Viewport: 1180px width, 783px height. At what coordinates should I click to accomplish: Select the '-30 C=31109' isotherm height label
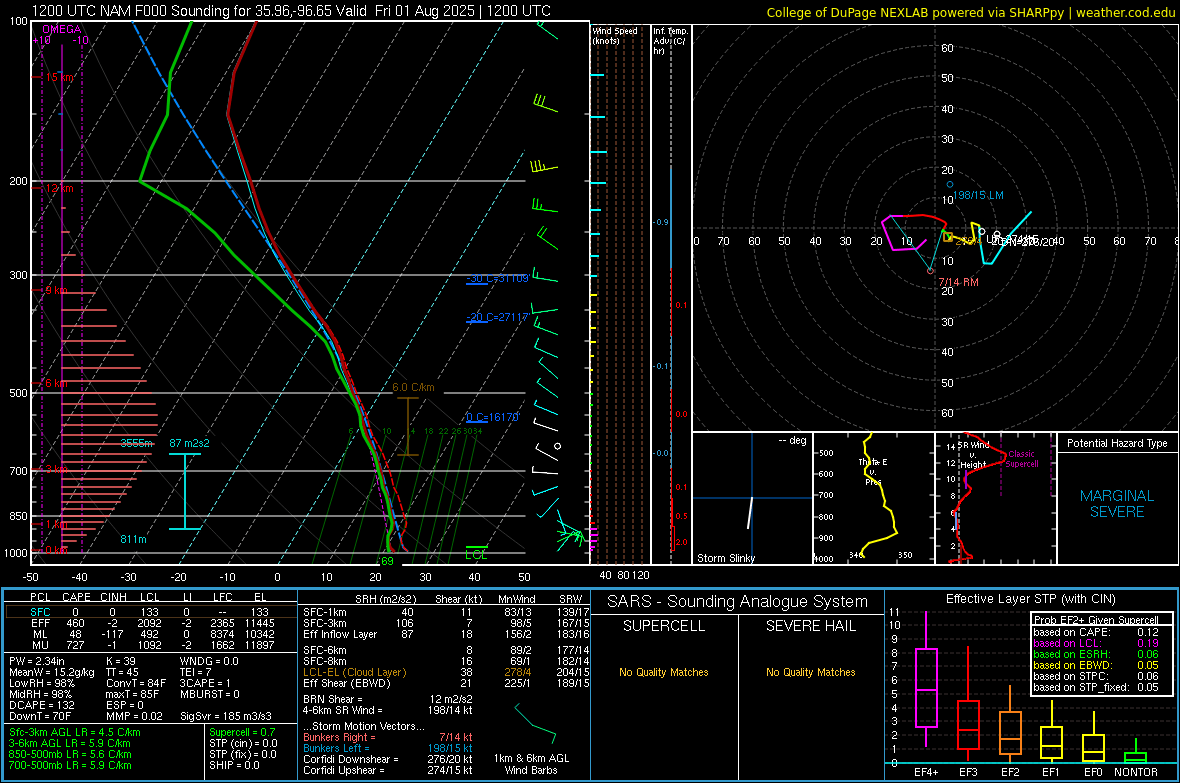coord(497,279)
